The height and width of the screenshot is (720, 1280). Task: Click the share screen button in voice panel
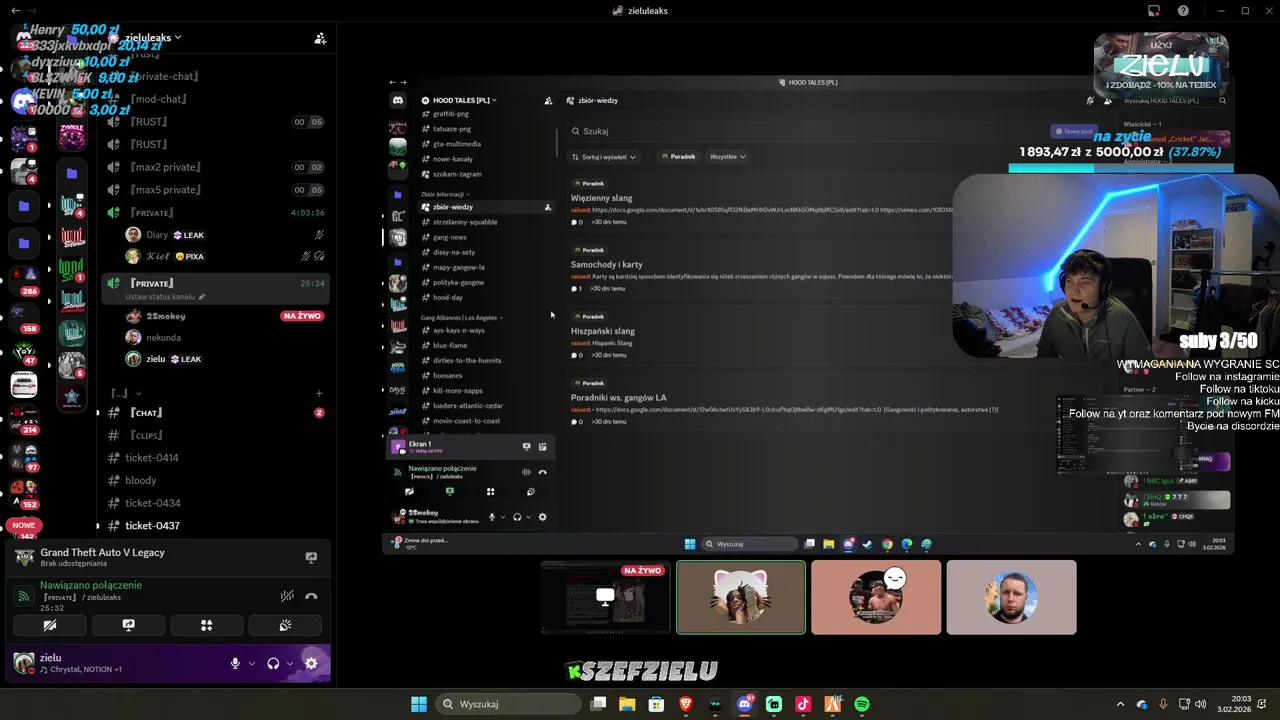[128, 625]
